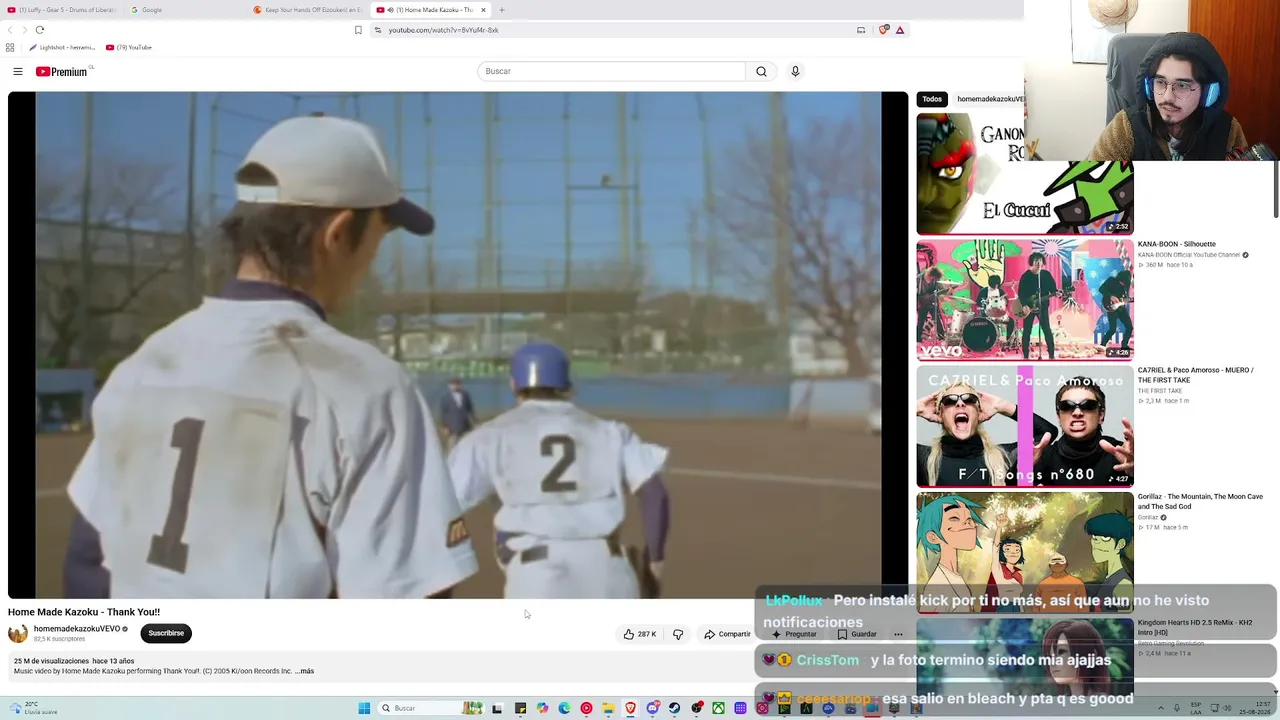This screenshot has height=720, width=1280.
Task: Open Kingdom Hearts HD 2.5 ReMIX title
Action: point(1195,627)
